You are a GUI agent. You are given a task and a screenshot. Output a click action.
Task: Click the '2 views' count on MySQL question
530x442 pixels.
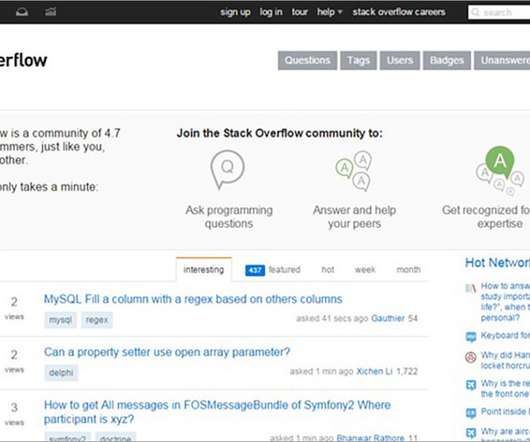tap(14, 308)
